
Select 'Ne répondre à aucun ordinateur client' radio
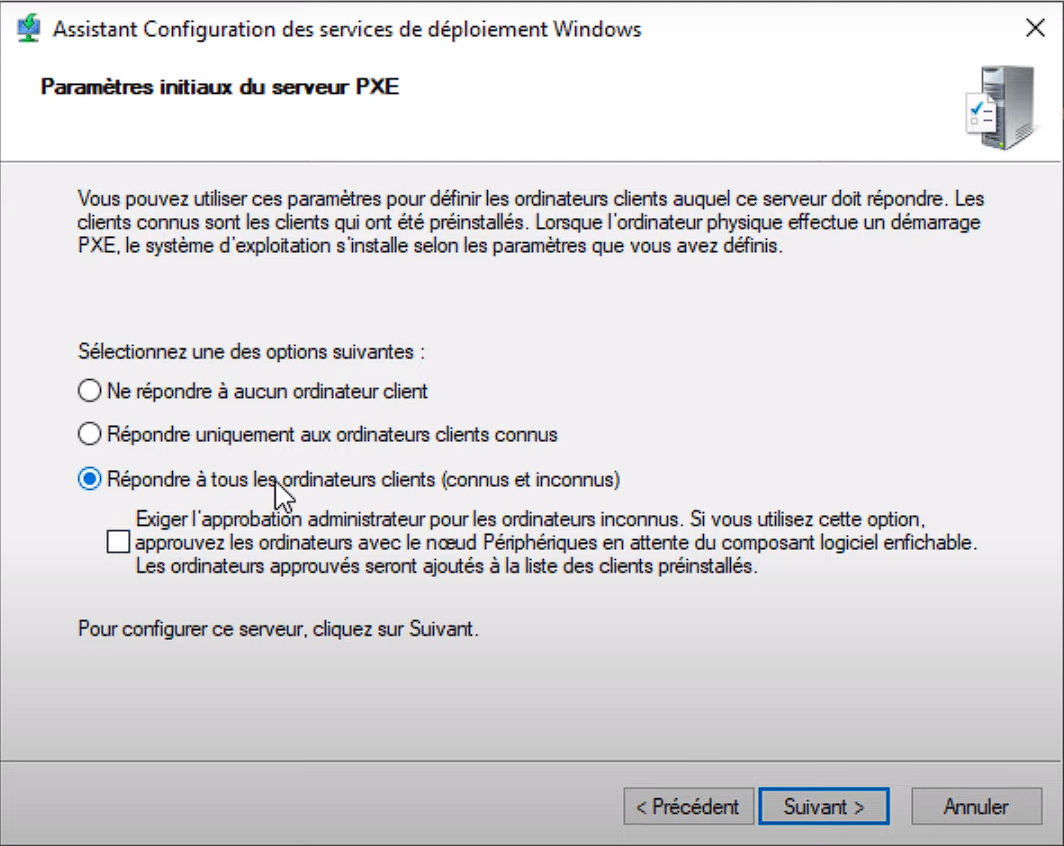point(90,391)
